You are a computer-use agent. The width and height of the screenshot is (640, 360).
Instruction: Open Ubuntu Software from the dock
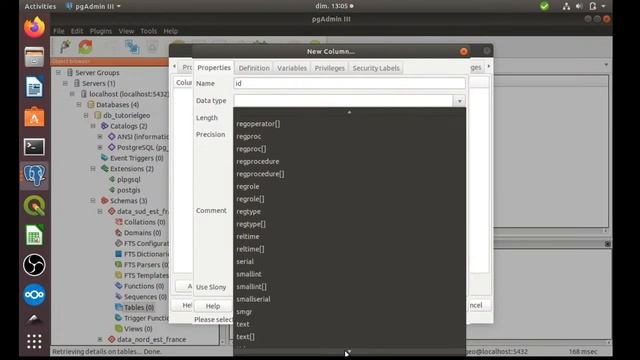34,117
